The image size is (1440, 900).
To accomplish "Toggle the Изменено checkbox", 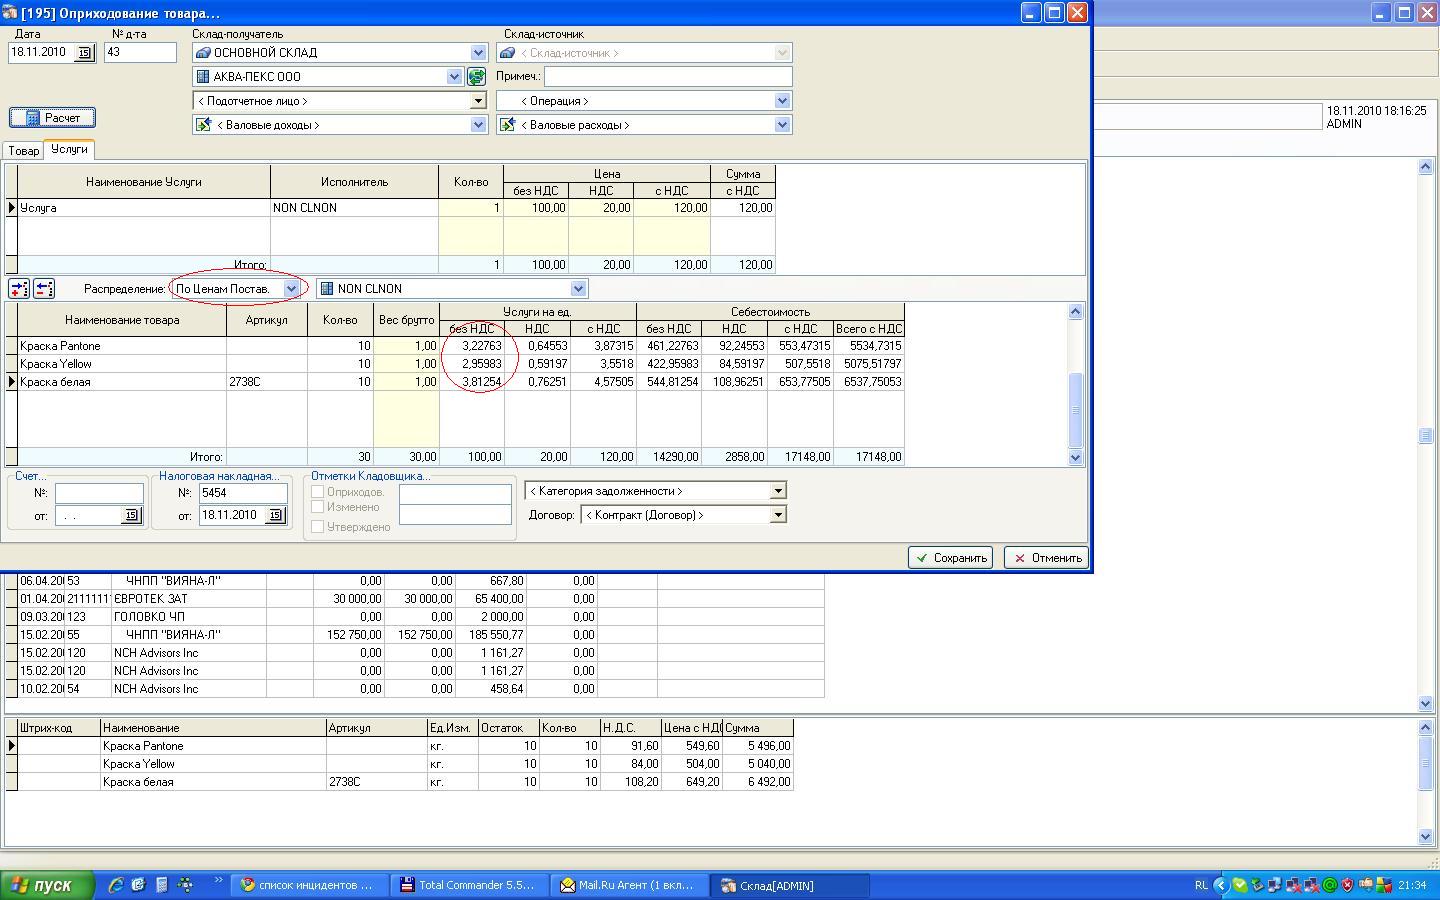I will pyautogui.click(x=317, y=507).
